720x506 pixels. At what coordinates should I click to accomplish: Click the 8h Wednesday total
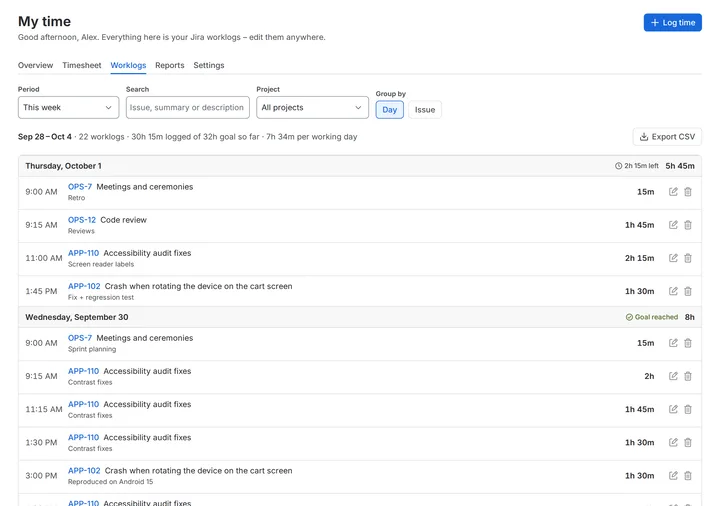[690, 317]
